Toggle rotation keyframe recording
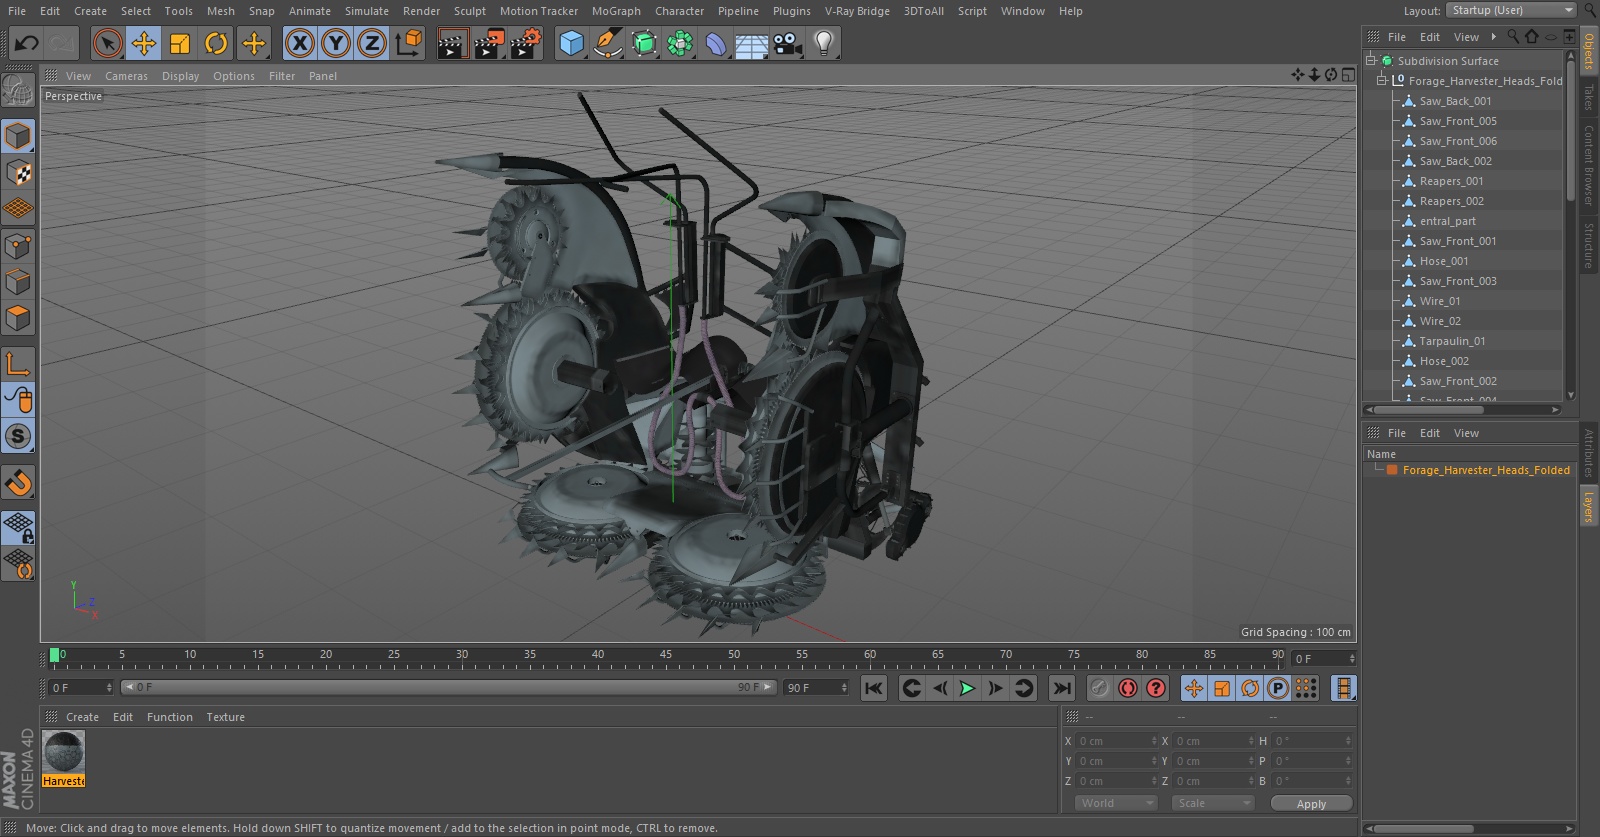The width and height of the screenshot is (1600, 837). (1250, 688)
